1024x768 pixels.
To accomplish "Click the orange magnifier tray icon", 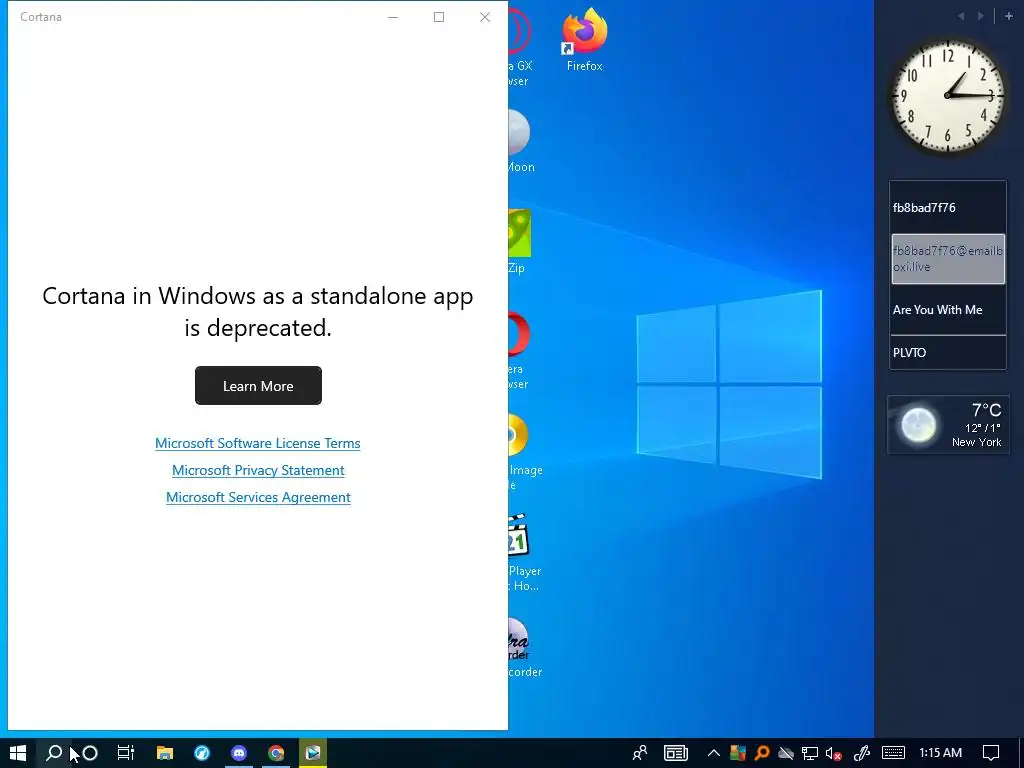I will click(761, 753).
